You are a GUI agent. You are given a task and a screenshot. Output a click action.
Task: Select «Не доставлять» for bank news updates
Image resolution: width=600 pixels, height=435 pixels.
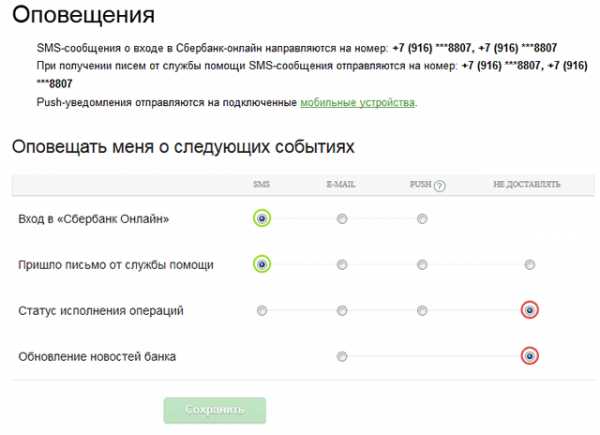point(529,356)
